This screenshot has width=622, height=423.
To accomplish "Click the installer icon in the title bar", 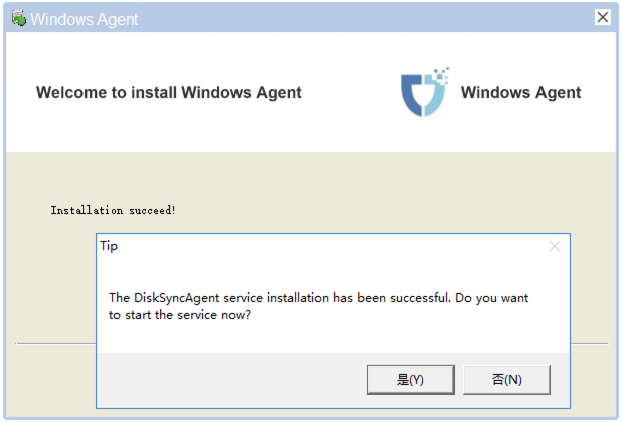I will [18, 18].
